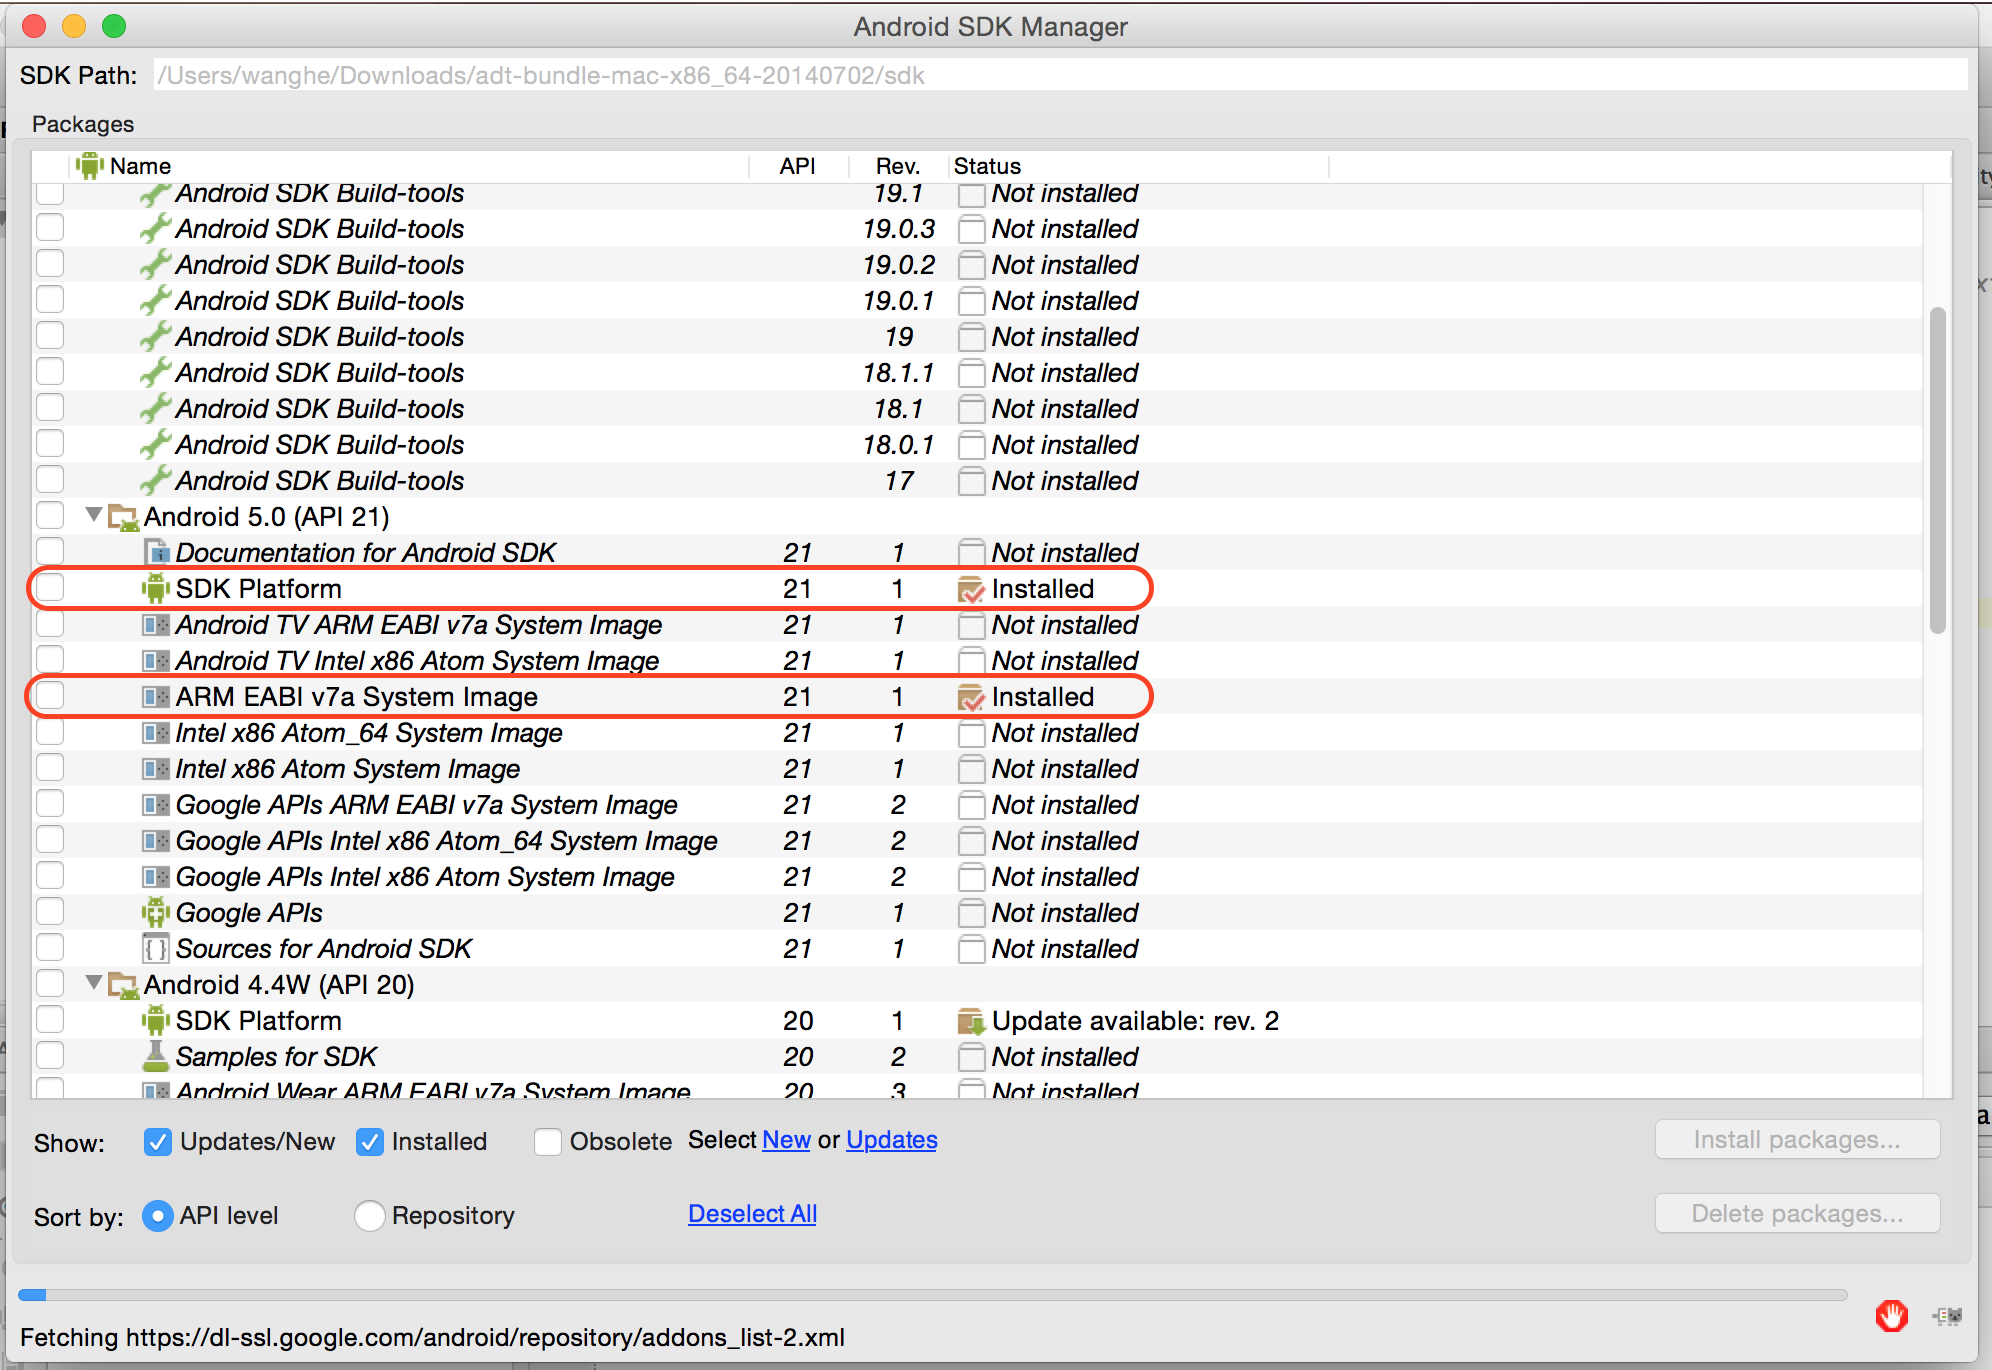Click the Android TV ARM EABI v7a image icon
Screen dimensions: 1992x1370
[156, 624]
